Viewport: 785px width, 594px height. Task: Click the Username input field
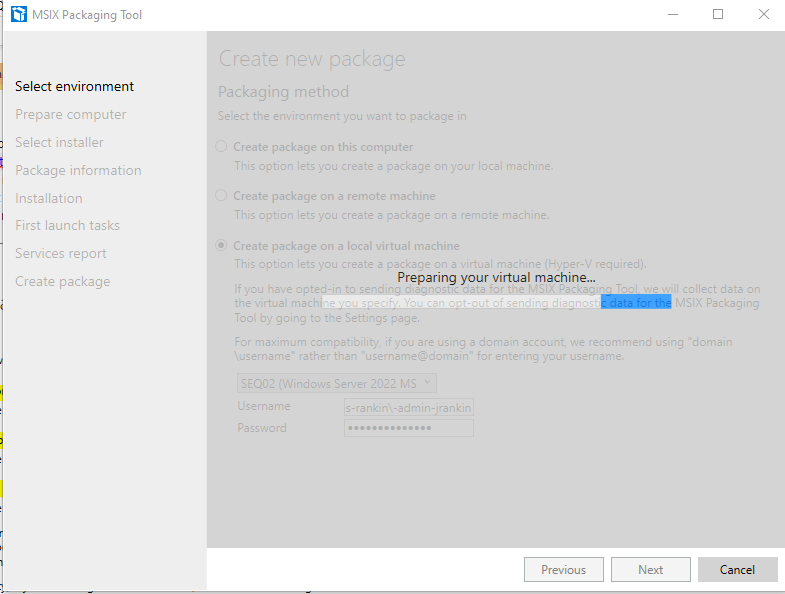point(408,407)
